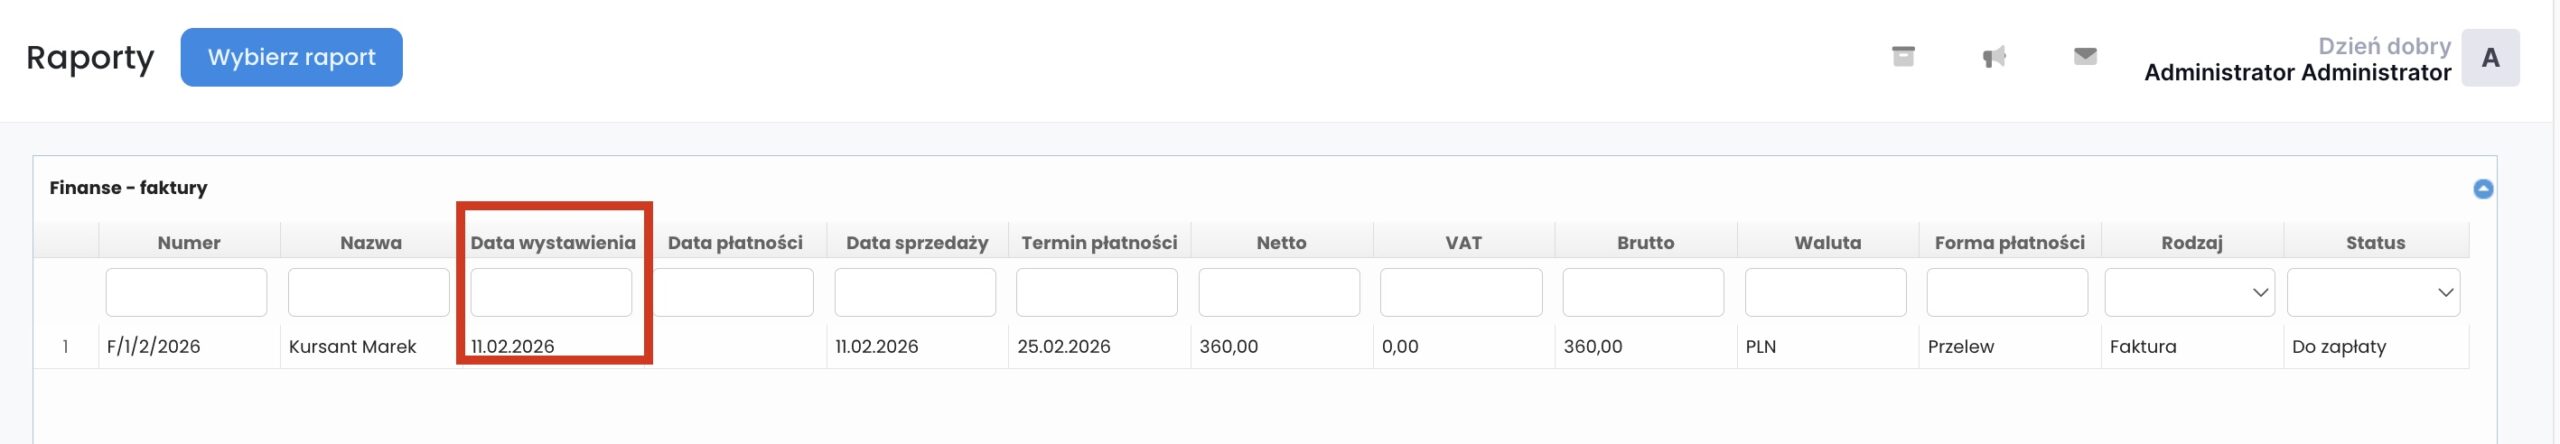Click the Numer filter input field

coord(186,293)
